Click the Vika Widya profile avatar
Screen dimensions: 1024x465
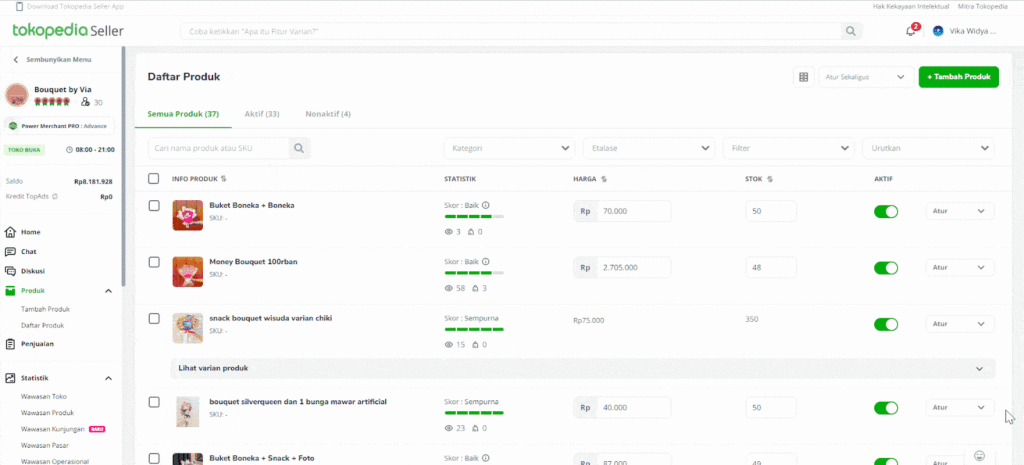pos(938,31)
